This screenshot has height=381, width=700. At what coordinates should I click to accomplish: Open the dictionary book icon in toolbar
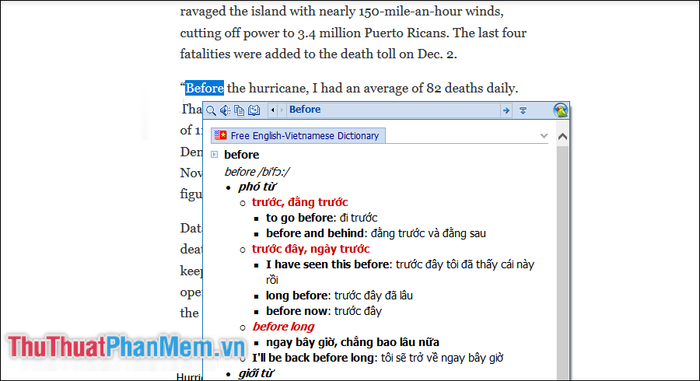254,110
